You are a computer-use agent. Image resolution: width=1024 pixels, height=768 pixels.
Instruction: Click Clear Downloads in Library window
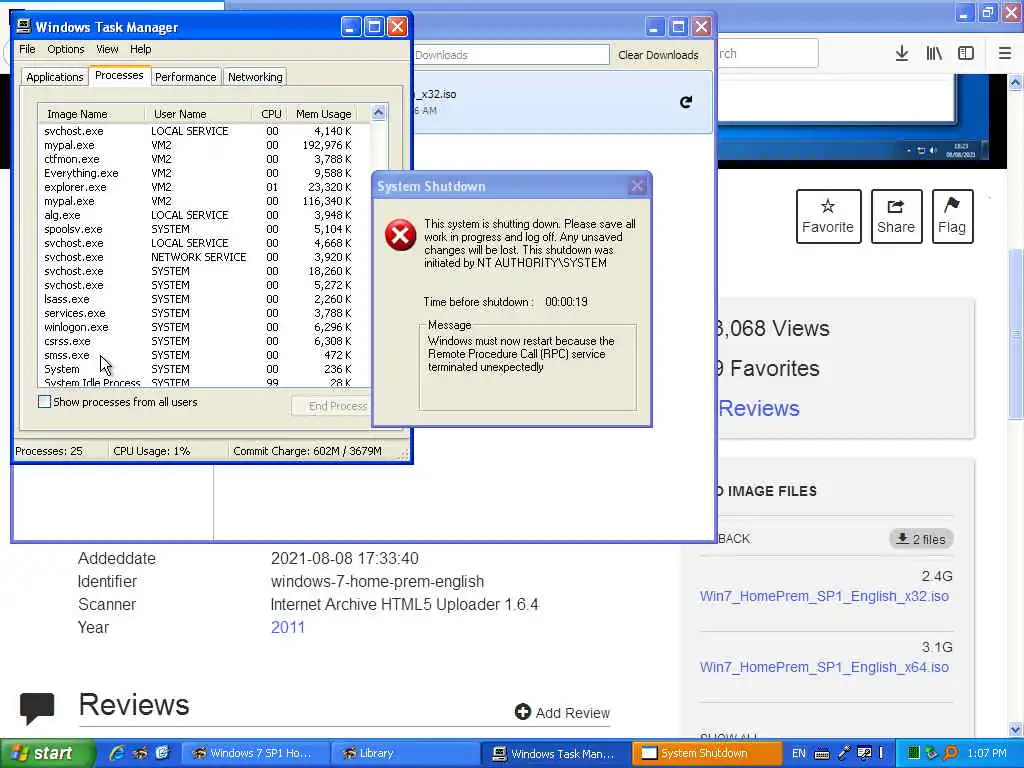pyautogui.click(x=658, y=55)
